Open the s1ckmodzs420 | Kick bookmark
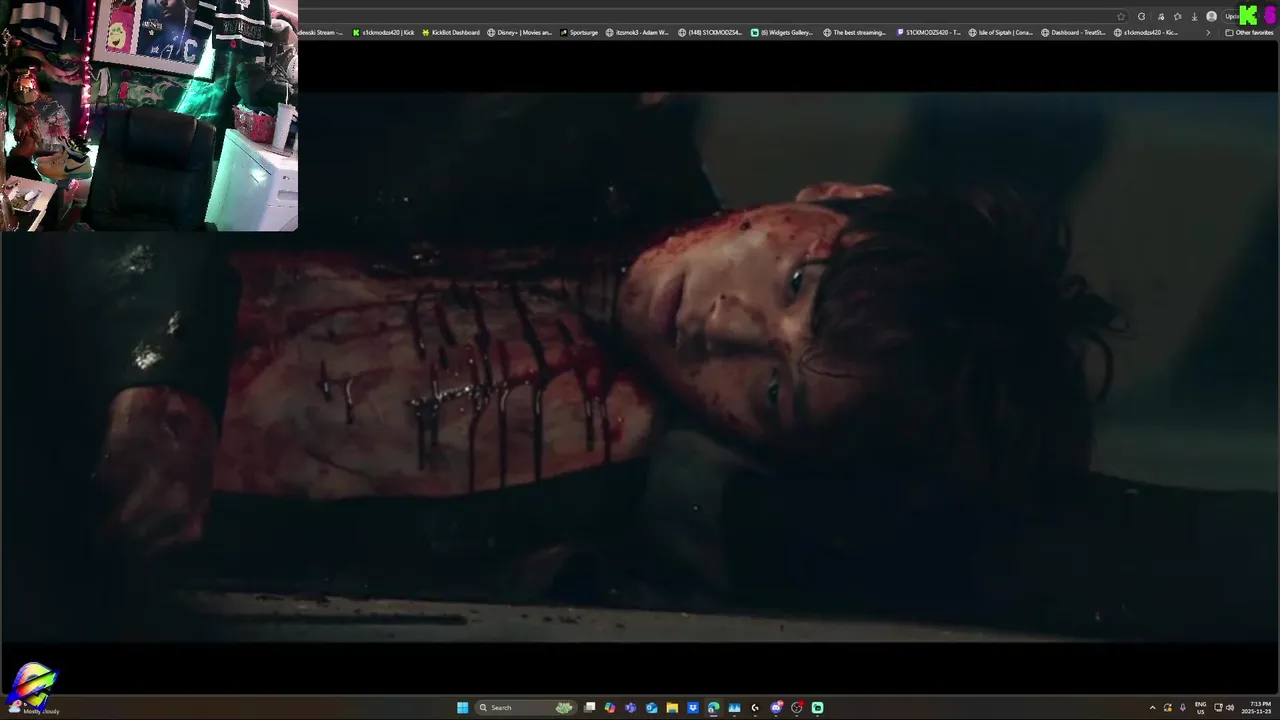 click(x=383, y=32)
